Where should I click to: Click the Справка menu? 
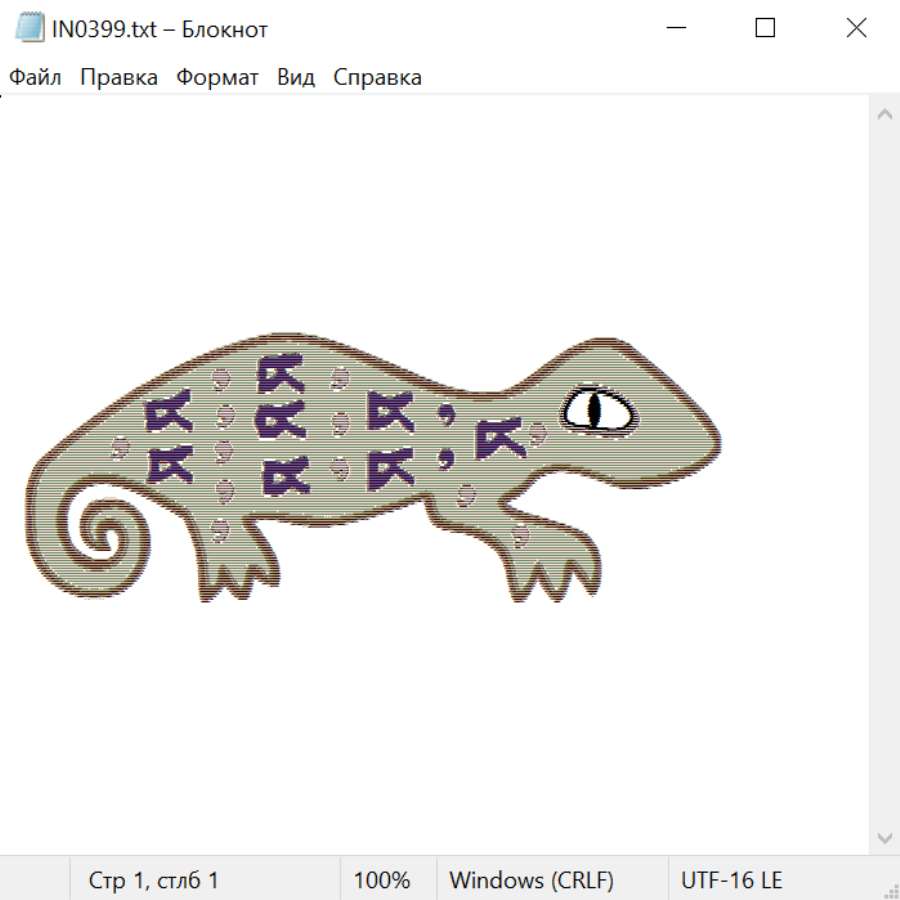click(377, 78)
